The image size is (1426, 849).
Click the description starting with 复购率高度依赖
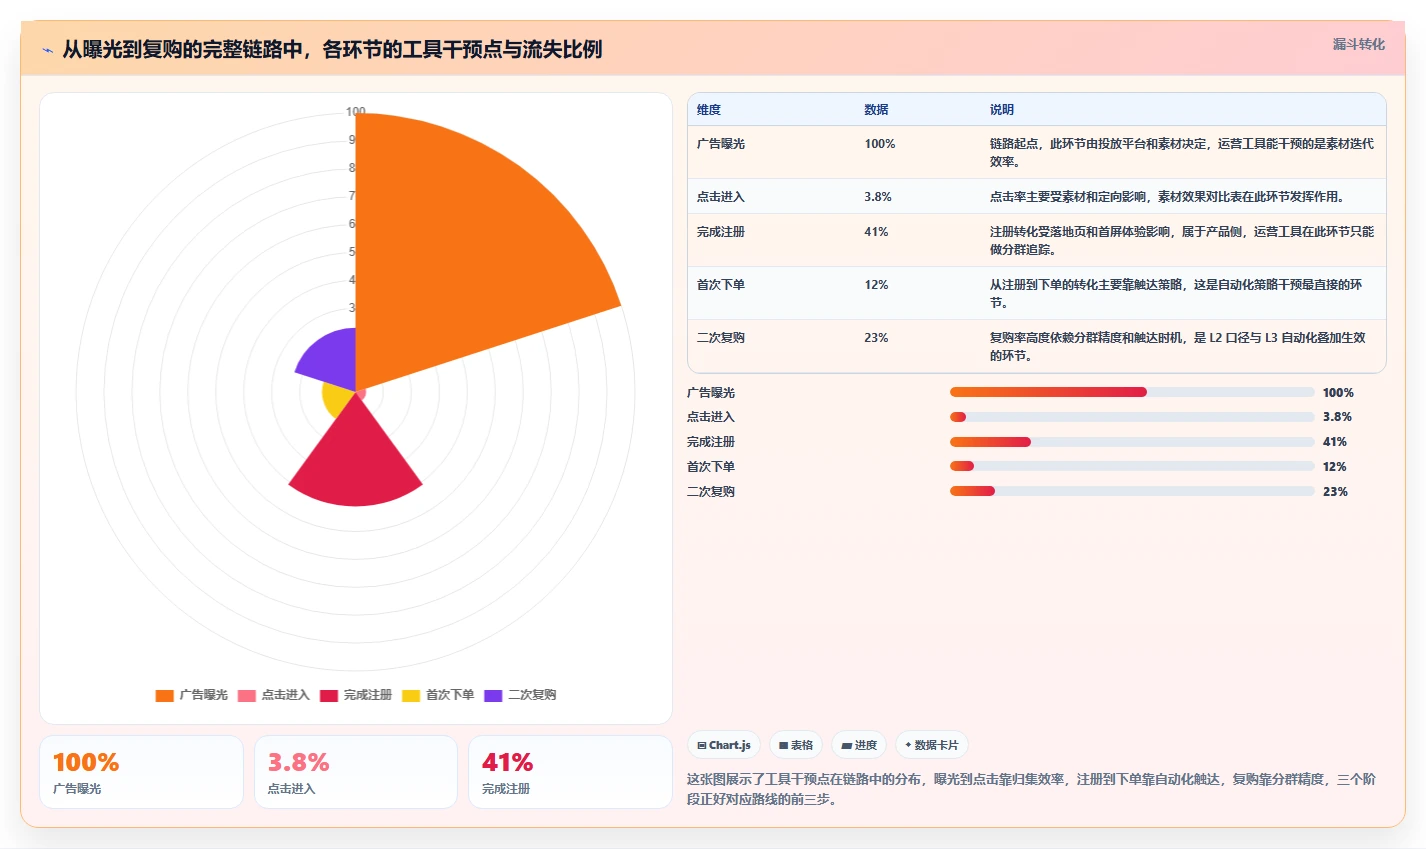[x=1178, y=347]
